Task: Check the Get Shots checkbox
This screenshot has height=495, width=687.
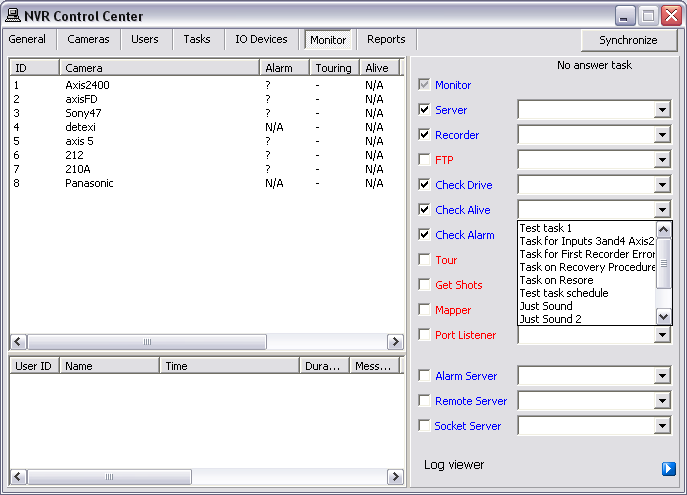Action: 424,284
